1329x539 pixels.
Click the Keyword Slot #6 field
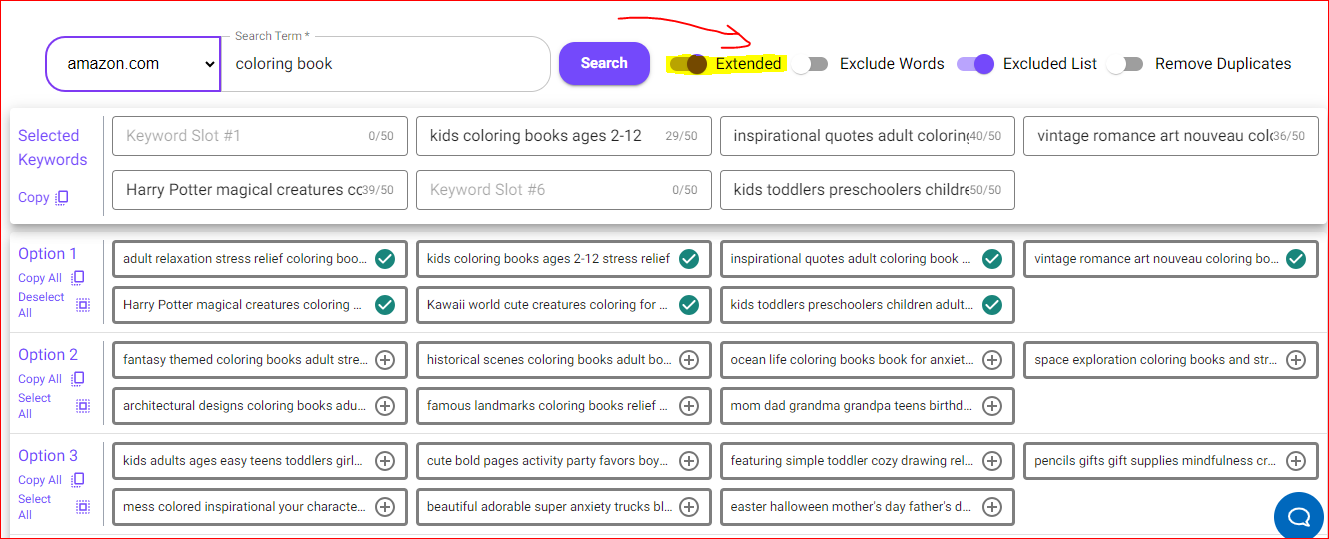click(x=564, y=190)
